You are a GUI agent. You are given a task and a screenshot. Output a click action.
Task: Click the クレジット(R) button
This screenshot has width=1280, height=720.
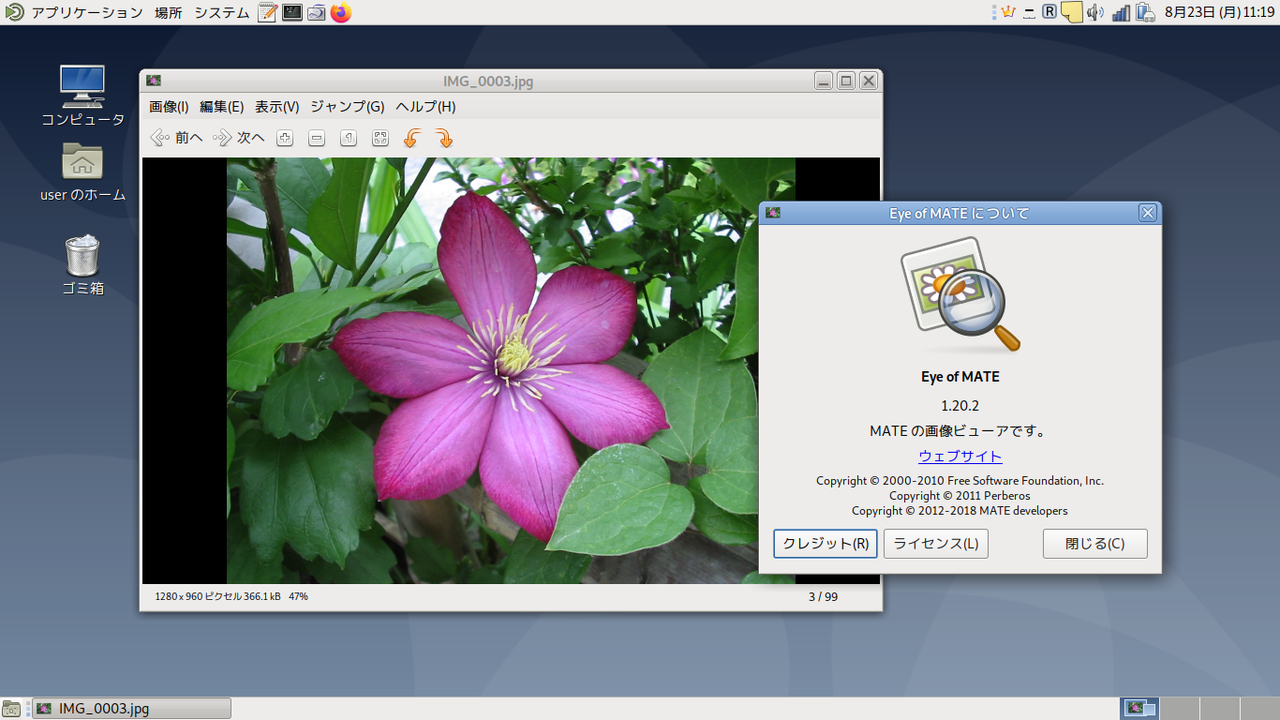(x=825, y=544)
